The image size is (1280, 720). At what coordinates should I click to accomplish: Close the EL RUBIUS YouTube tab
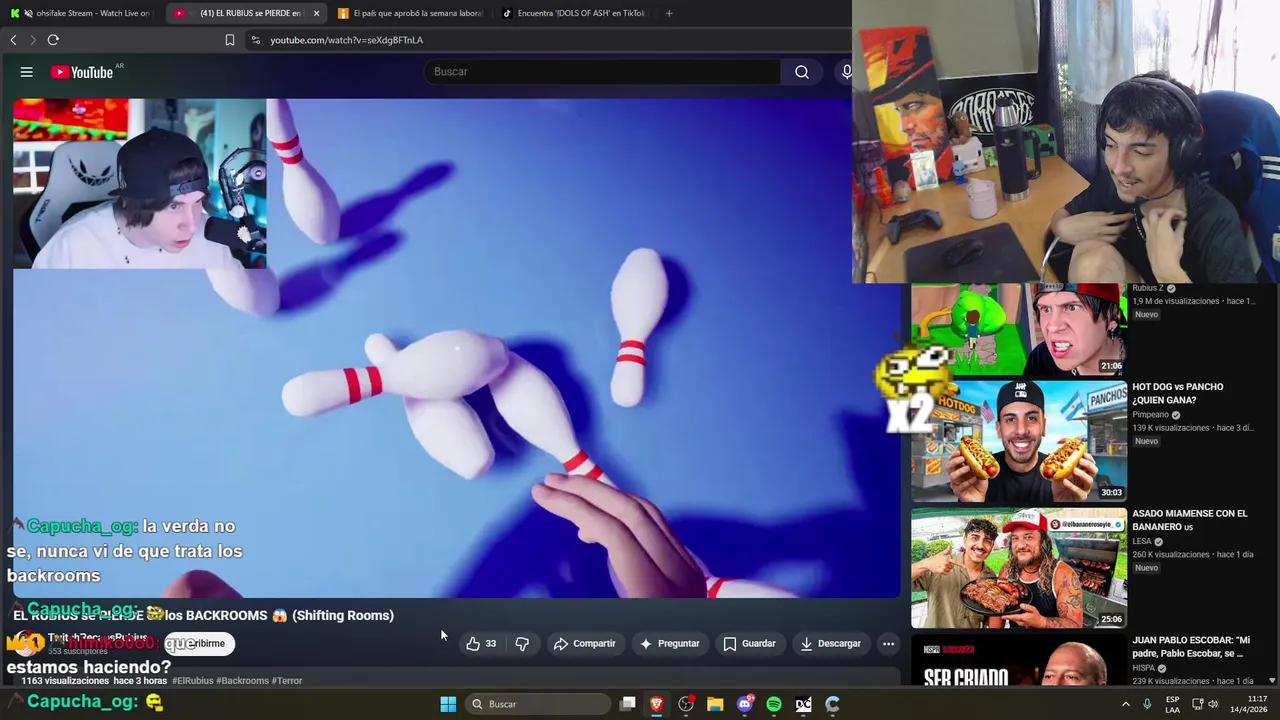point(317,13)
